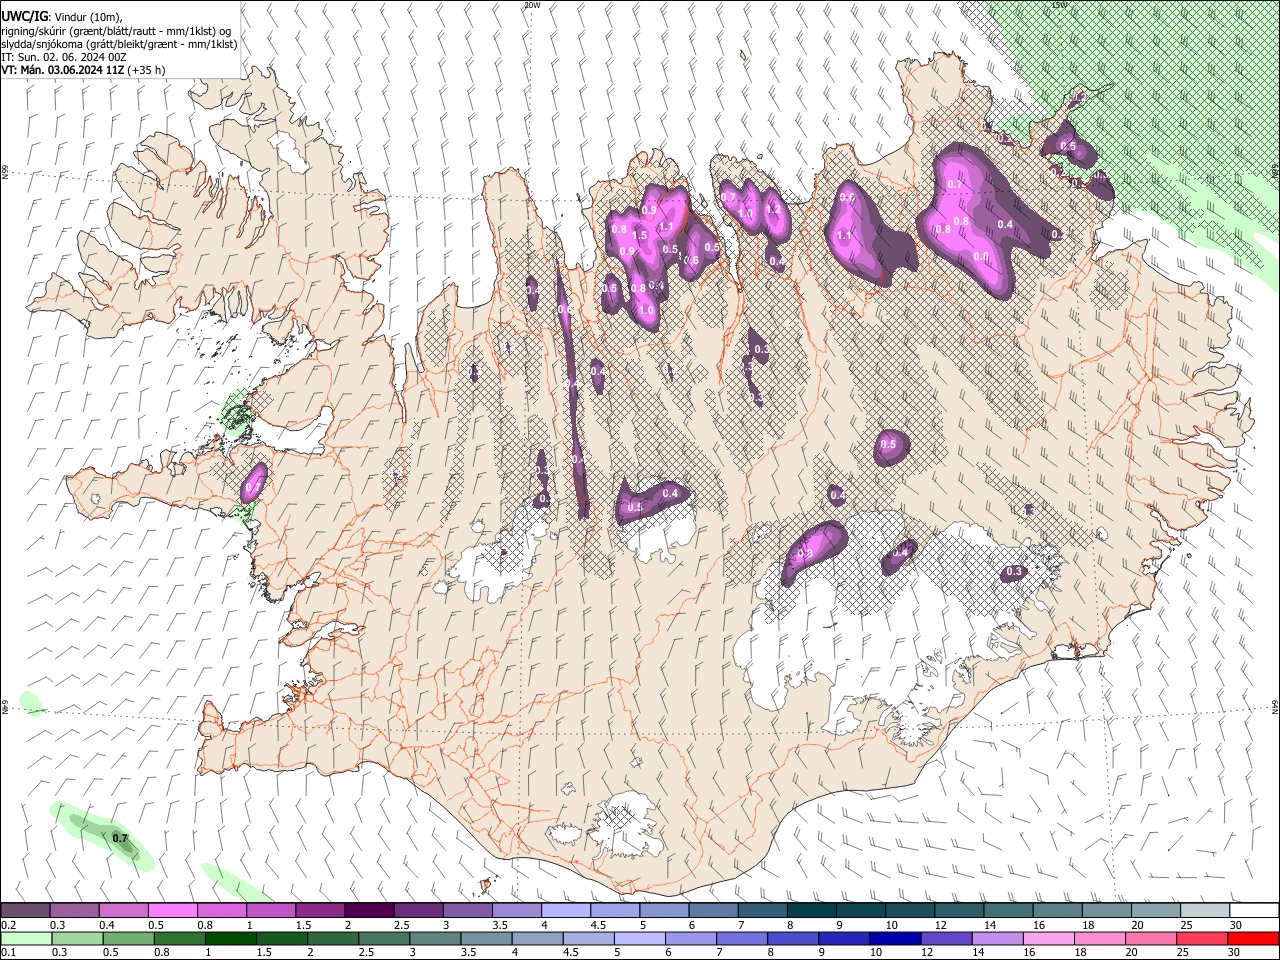Image resolution: width=1280 pixels, height=960 pixels.
Task: Click the '20W' longitude label at top edge
Action: pyautogui.click(x=532, y=5)
